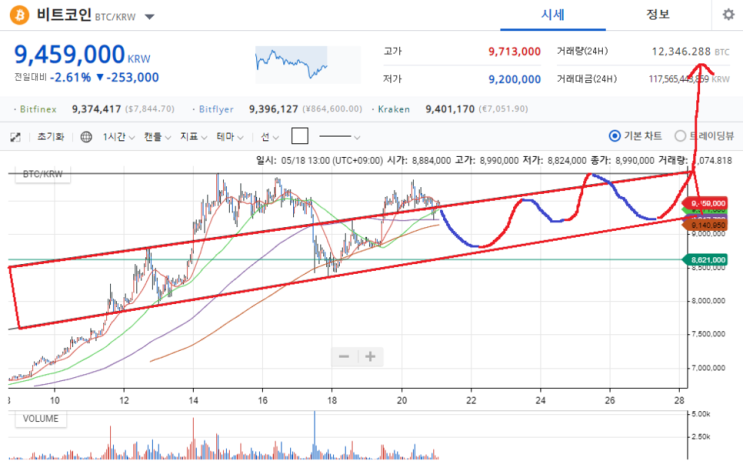Click the low price 9,200,000
Image resolution: width=743 pixels, height=461 pixels.
pyautogui.click(x=515, y=80)
